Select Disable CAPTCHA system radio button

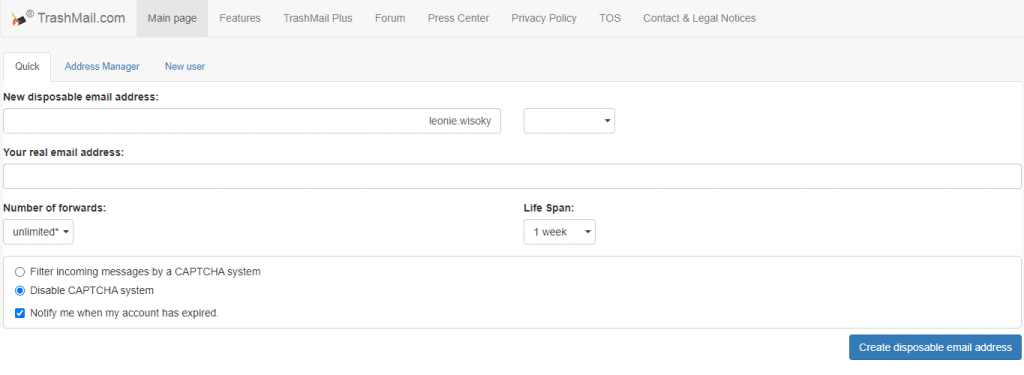tap(20, 291)
